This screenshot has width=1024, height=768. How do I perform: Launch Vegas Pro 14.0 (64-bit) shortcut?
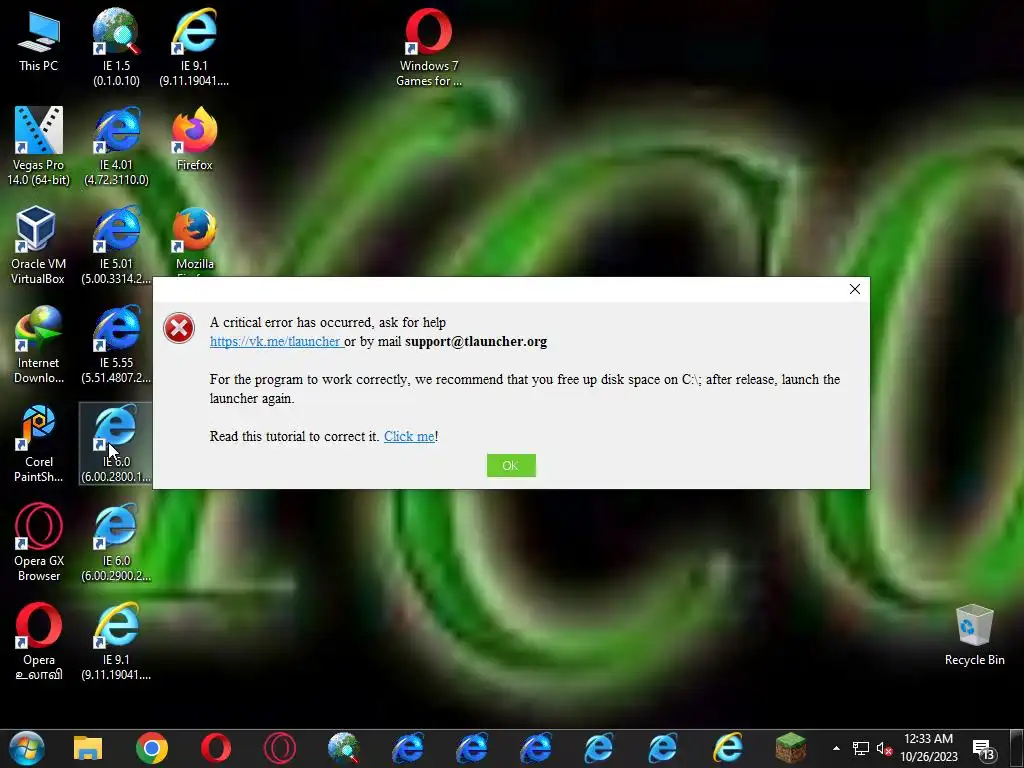[39, 146]
